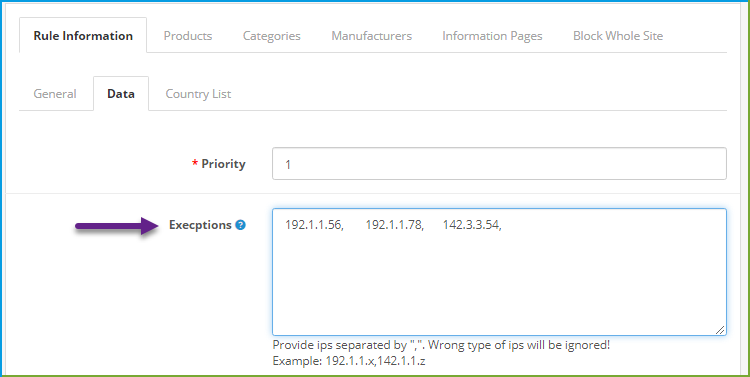750x377 pixels.
Task: Click the textarea resize handle corner
Action: (719, 329)
